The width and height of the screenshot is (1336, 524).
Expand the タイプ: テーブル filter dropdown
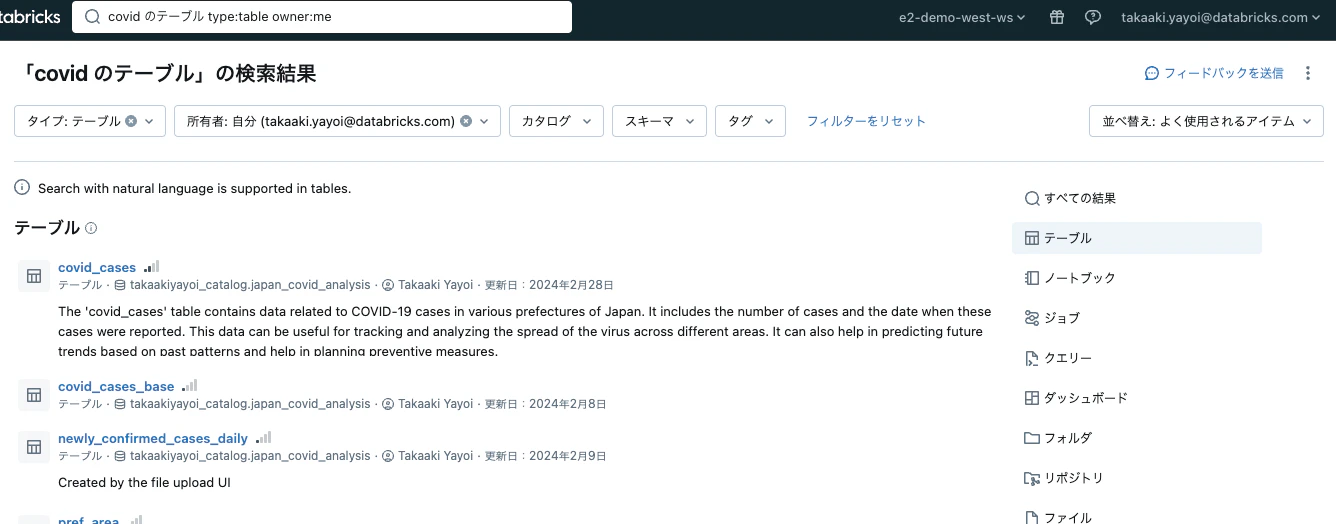149,121
